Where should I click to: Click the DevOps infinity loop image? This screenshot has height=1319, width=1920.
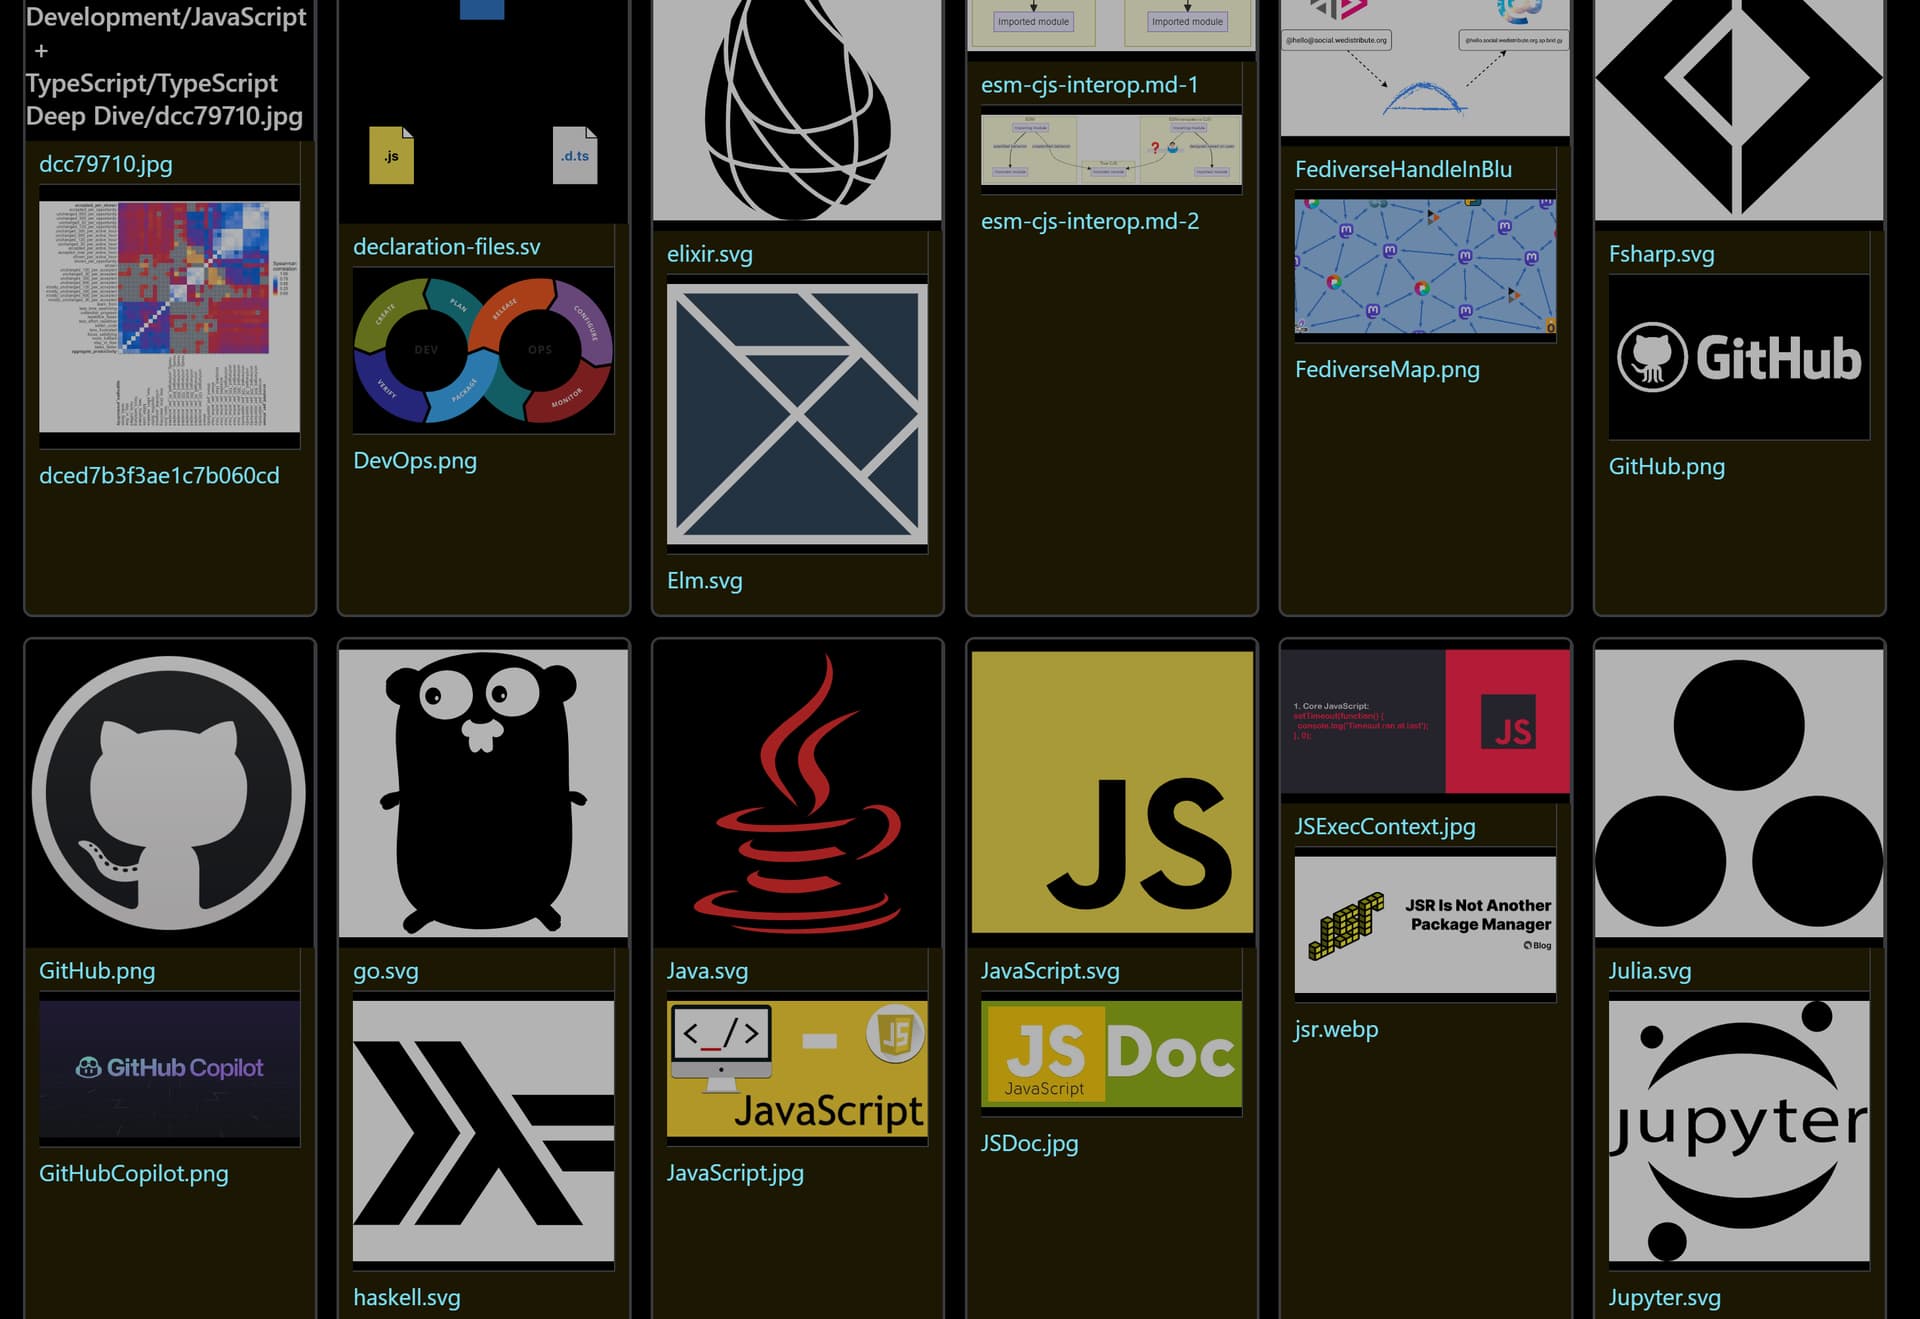point(483,350)
